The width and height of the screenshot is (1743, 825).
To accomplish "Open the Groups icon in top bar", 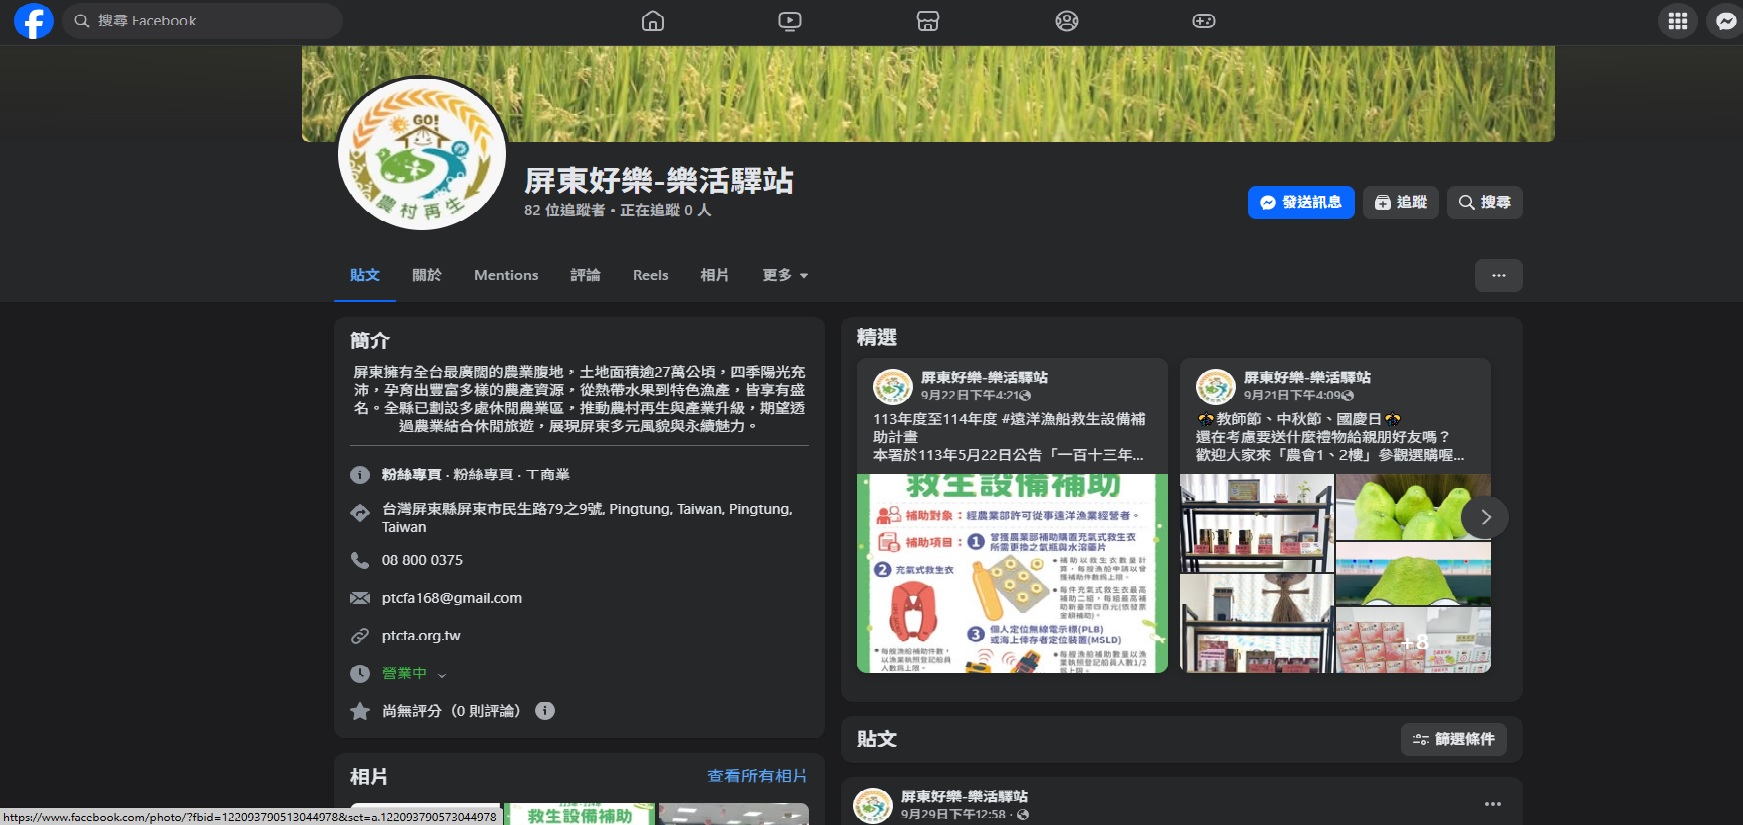I will [1067, 21].
